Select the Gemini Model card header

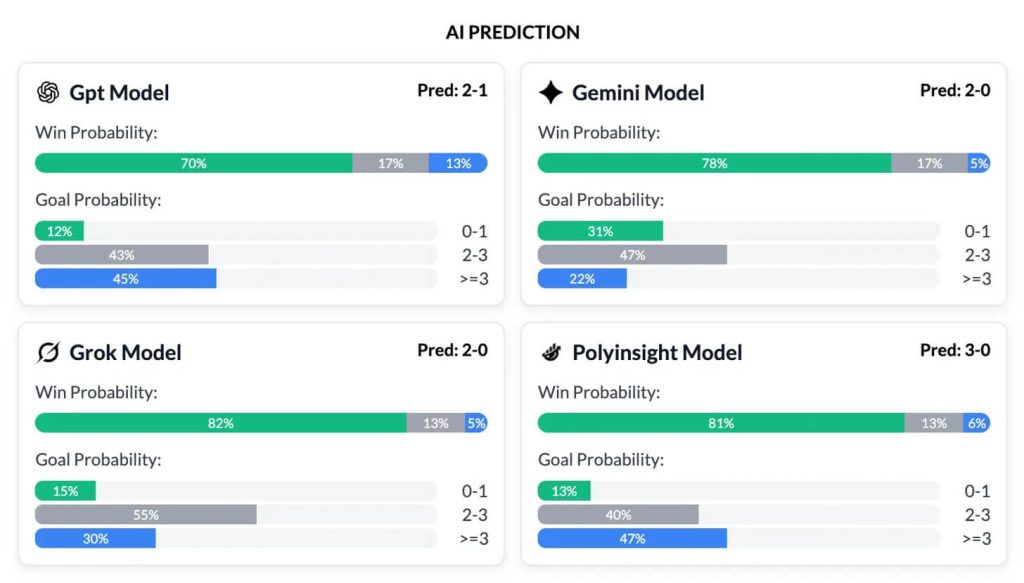[640, 93]
